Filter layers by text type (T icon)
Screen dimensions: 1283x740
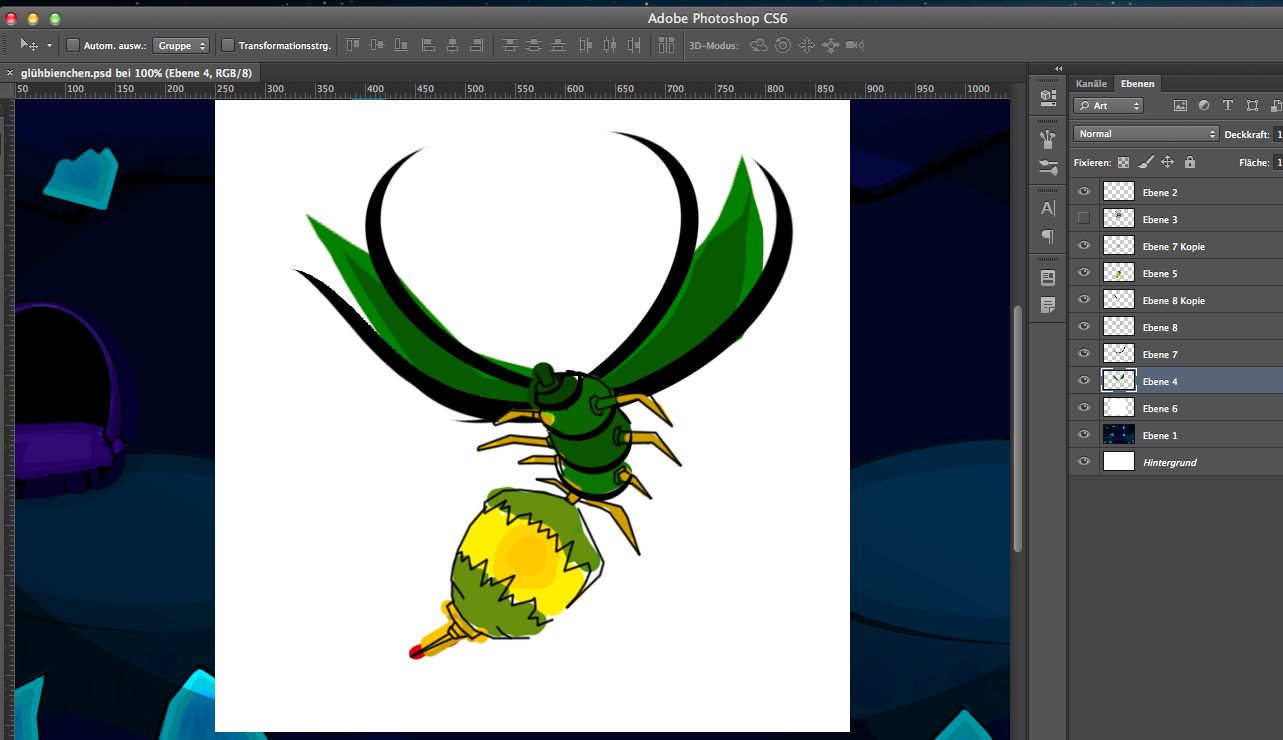[1227, 106]
